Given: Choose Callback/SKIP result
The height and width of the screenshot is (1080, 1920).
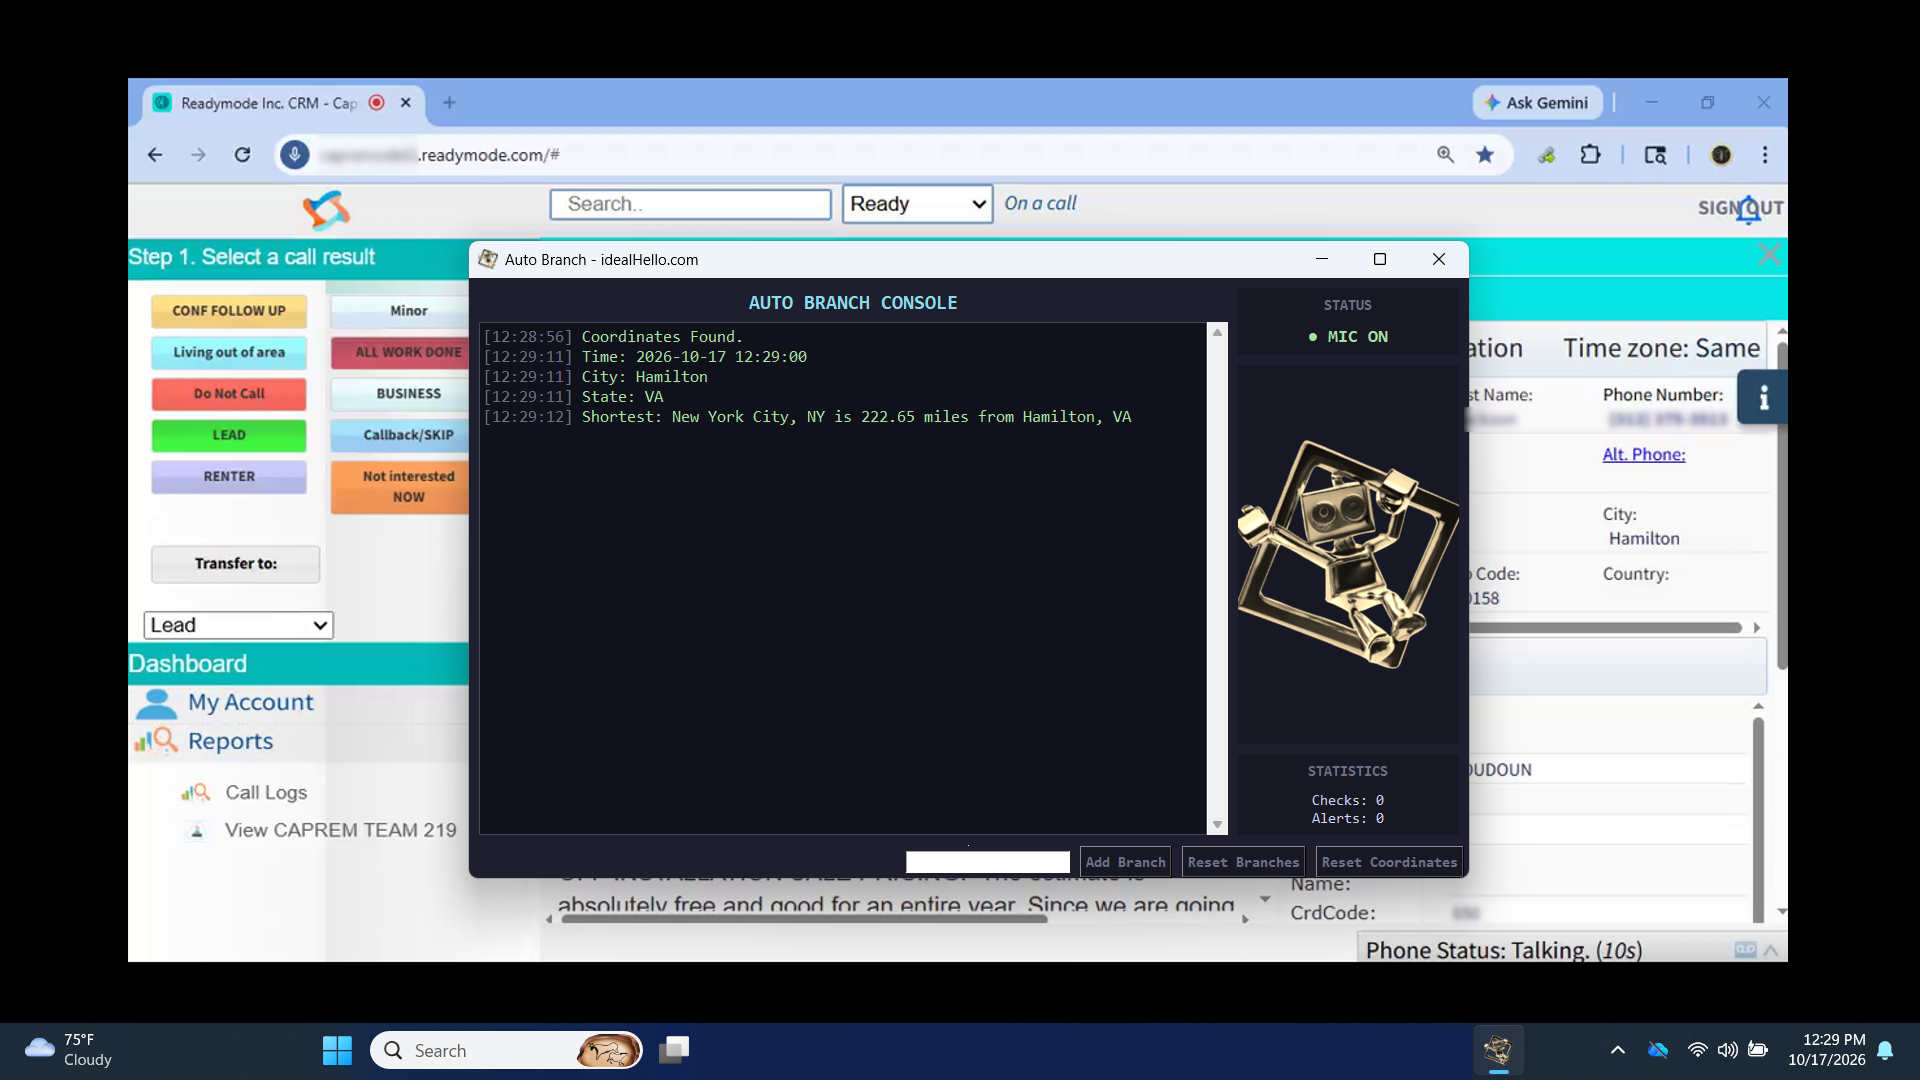Looking at the screenshot, I should [400, 435].
